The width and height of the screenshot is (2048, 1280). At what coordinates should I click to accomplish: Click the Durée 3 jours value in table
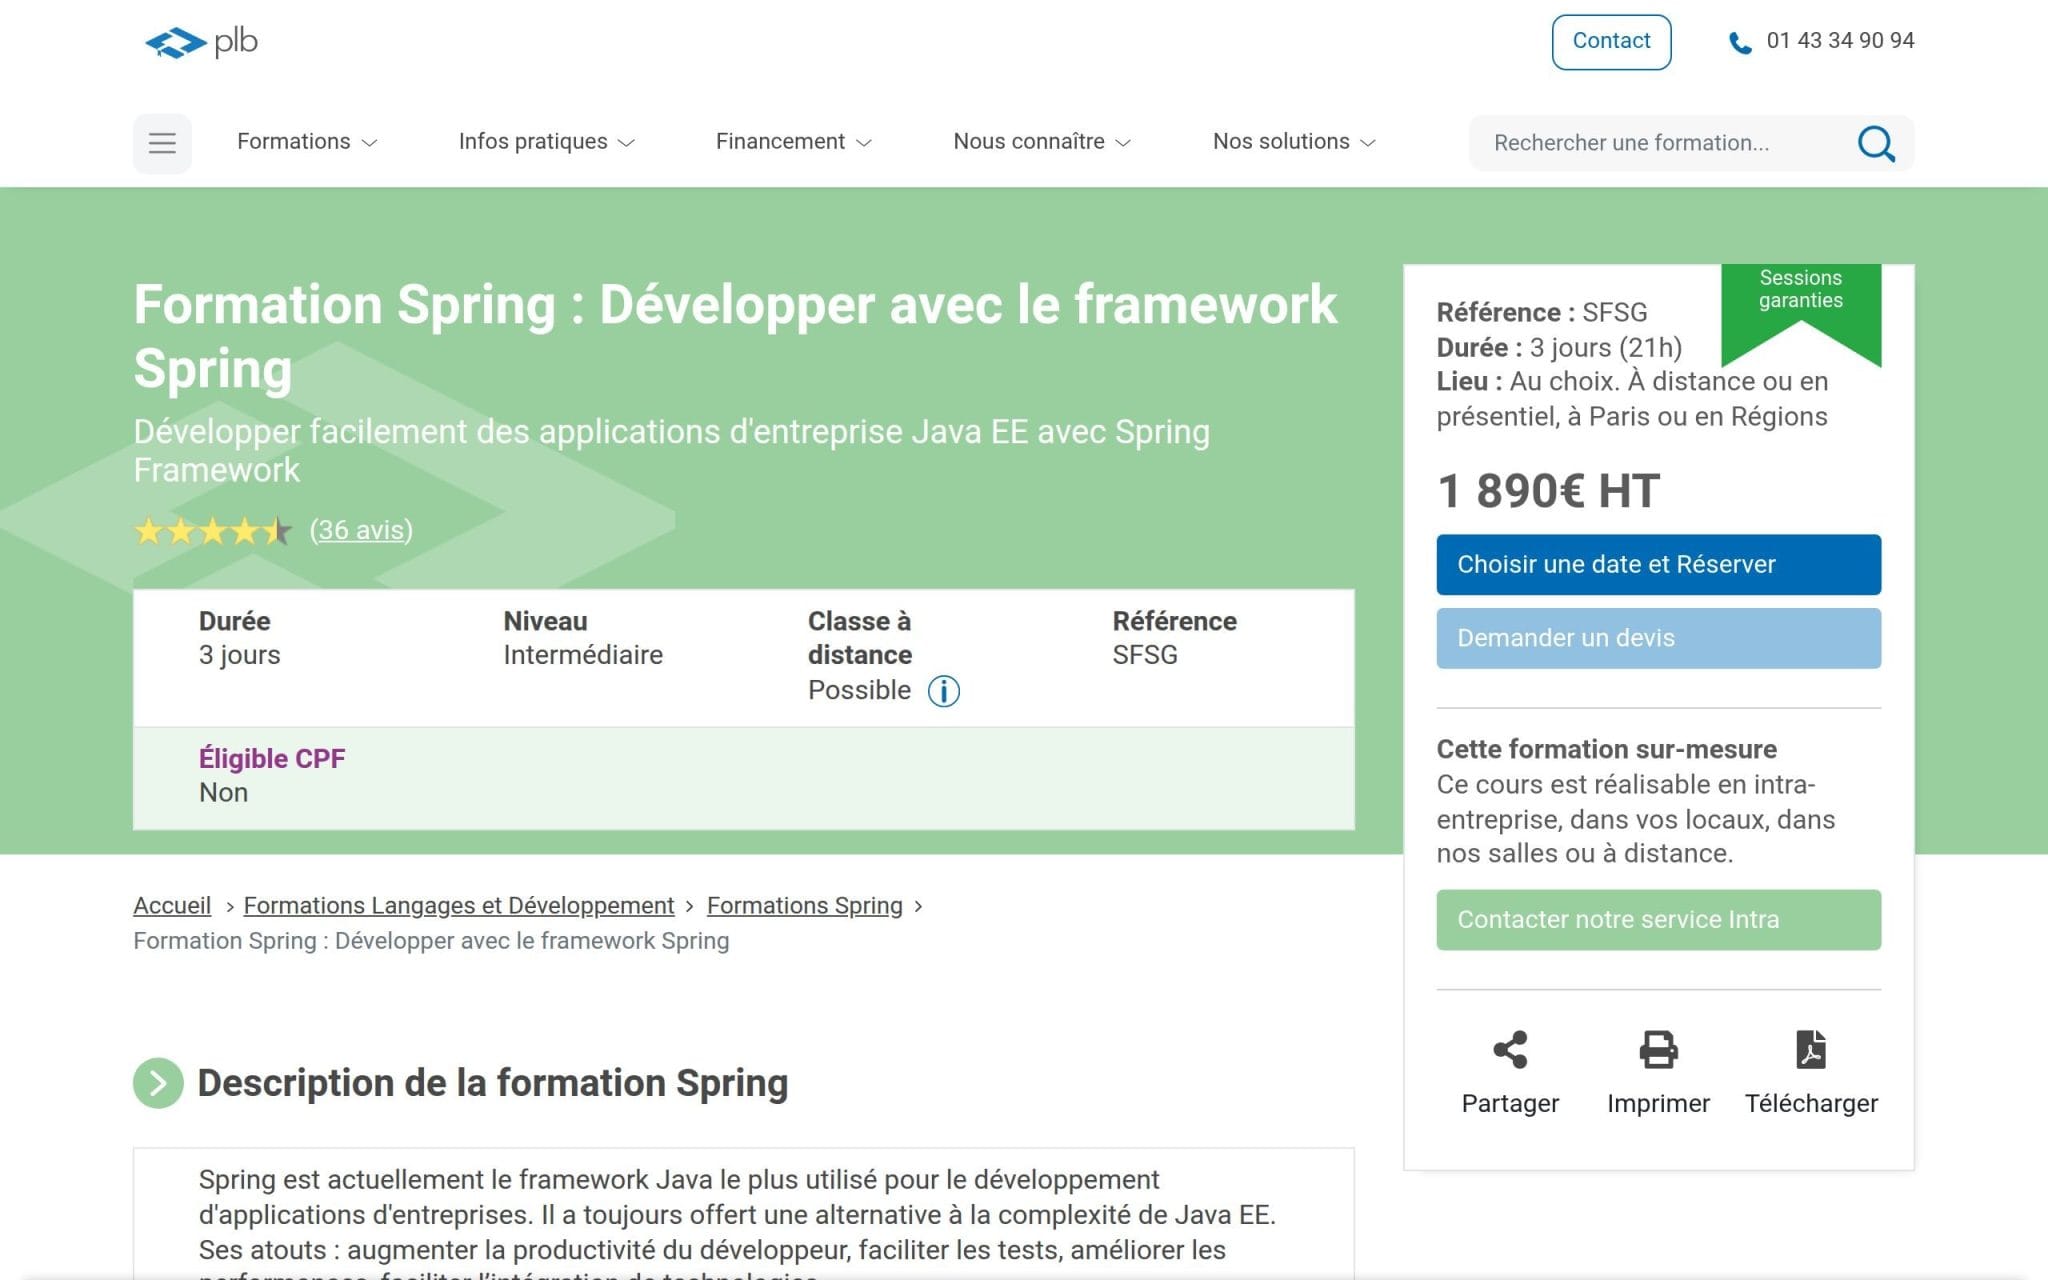pos(239,655)
